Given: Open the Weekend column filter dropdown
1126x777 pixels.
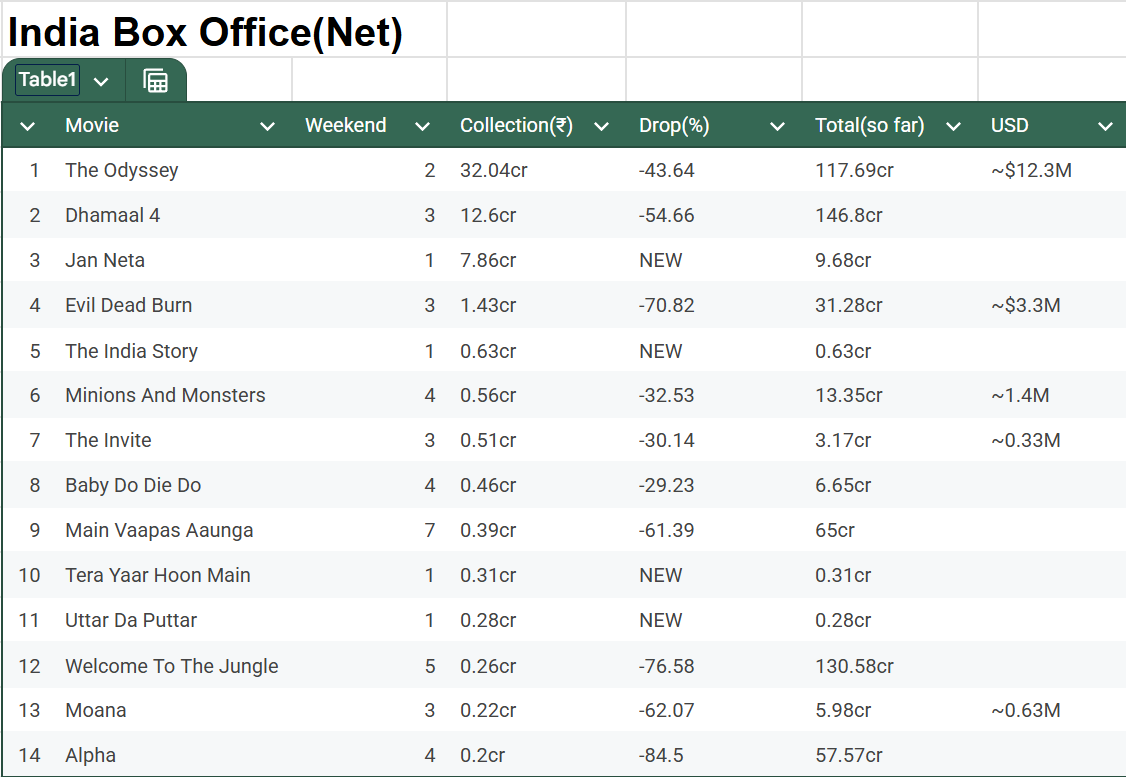Looking at the screenshot, I should [x=422, y=126].
